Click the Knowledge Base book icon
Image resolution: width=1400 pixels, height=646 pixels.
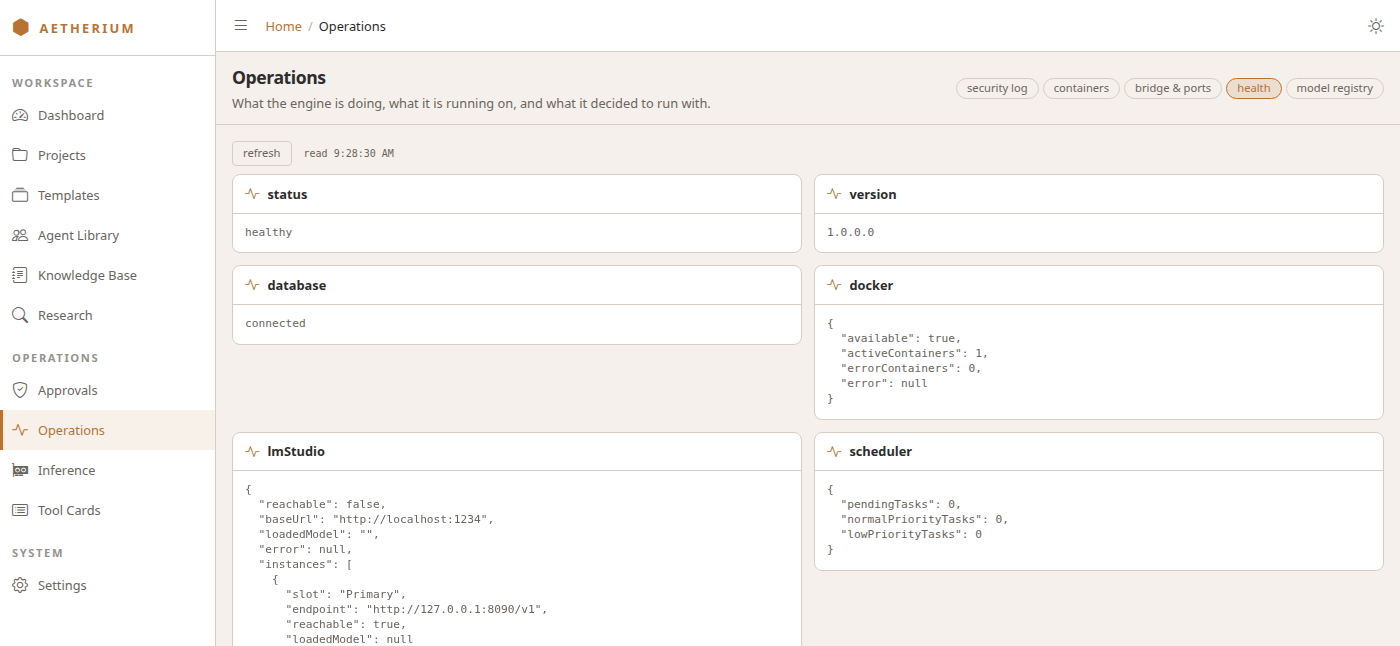[20, 275]
